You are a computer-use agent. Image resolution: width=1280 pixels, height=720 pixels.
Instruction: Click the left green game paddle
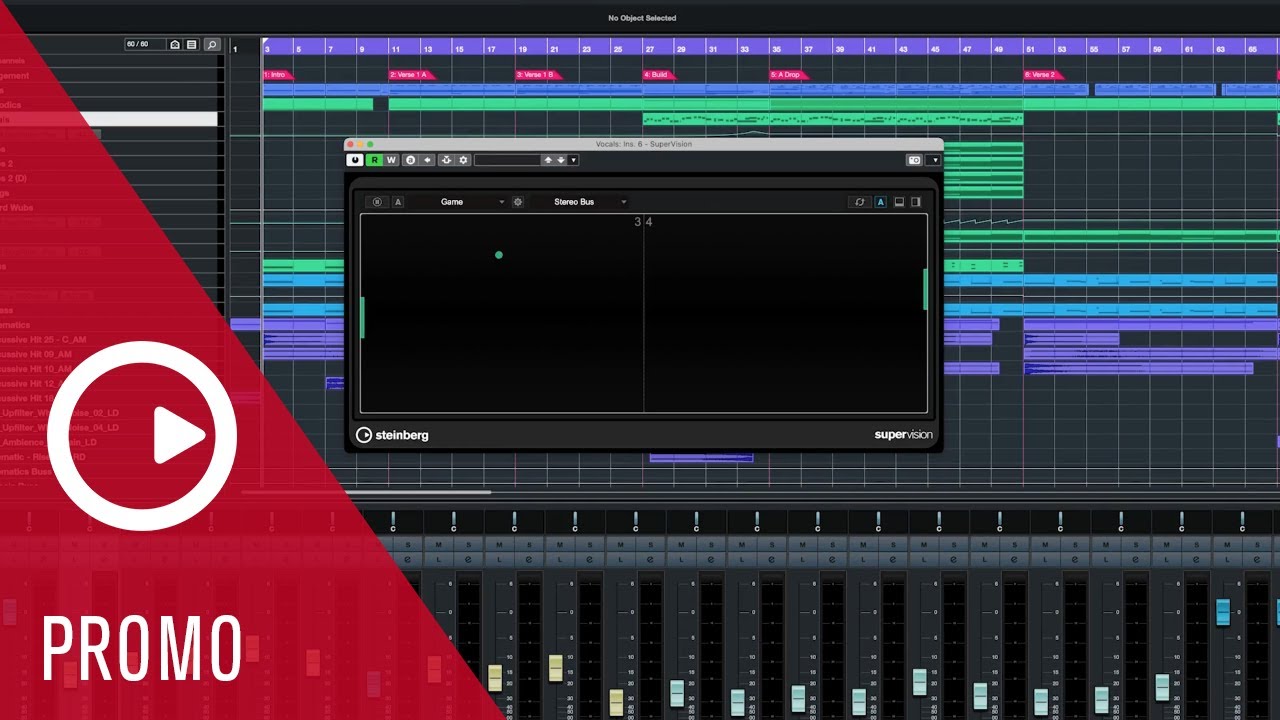[x=363, y=317]
